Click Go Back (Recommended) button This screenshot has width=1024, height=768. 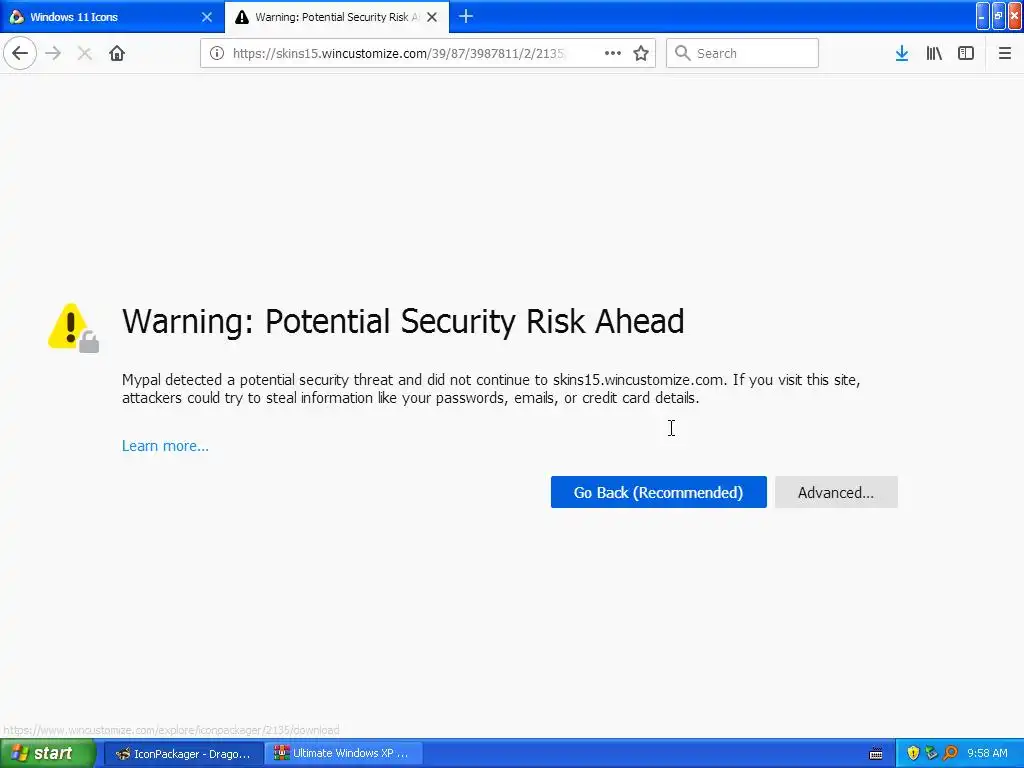click(658, 492)
